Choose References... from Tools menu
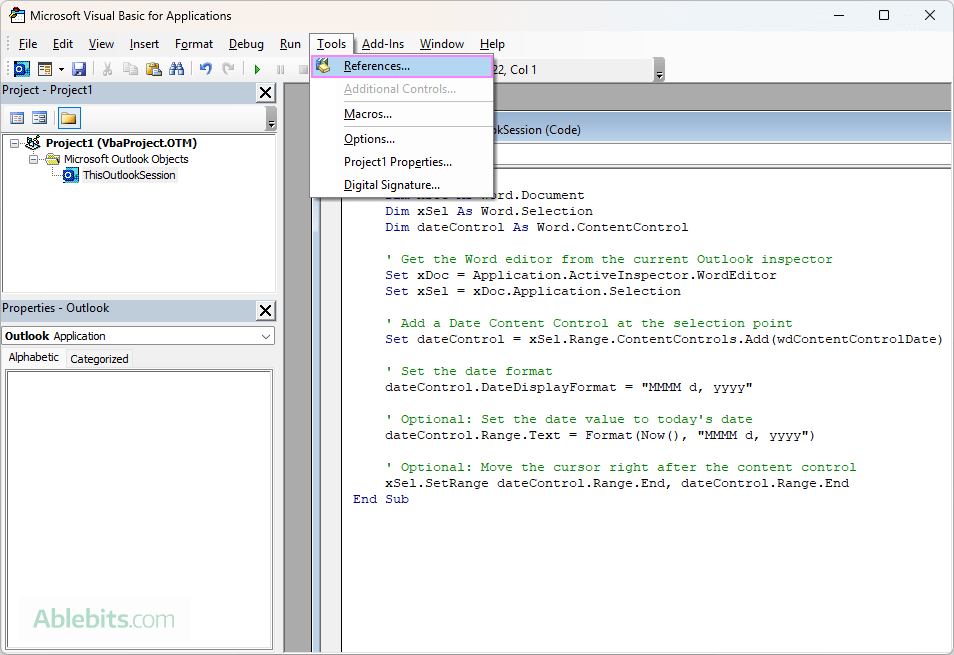This screenshot has height=655, width=954. tap(402, 66)
